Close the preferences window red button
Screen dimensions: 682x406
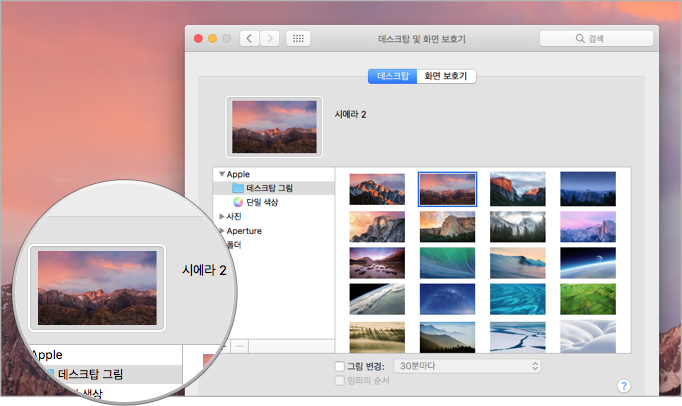click(x=198, y=38)
